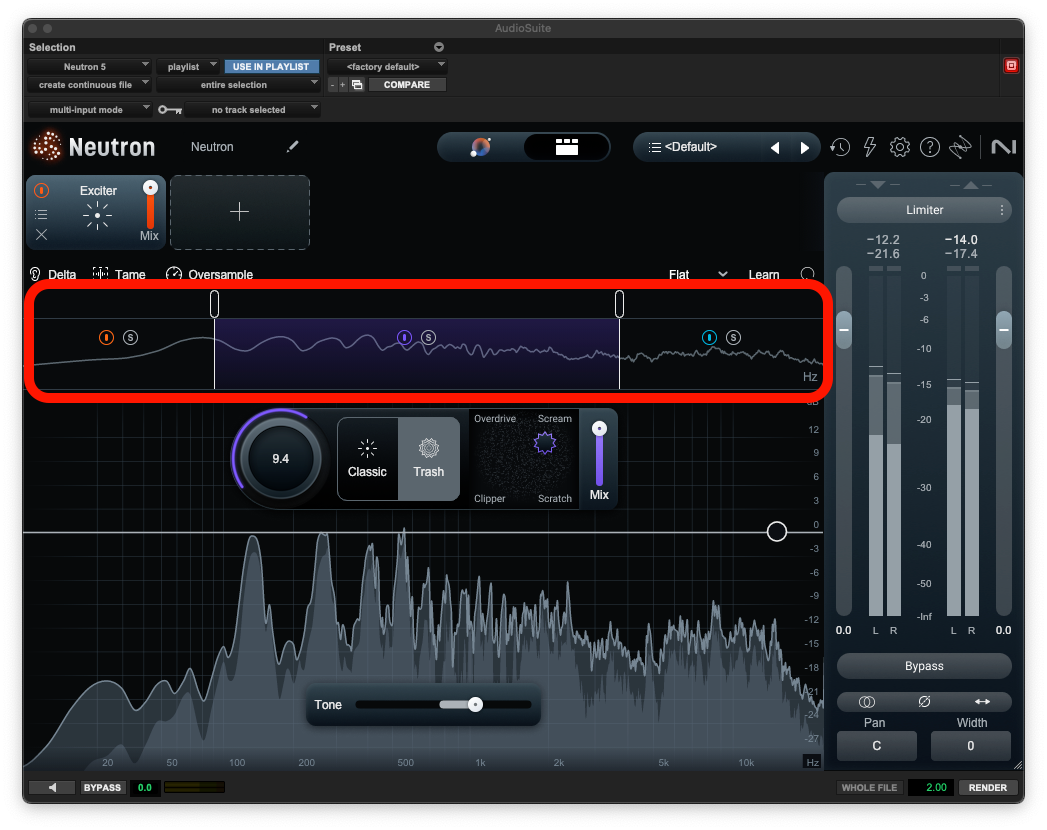
Task: Click the lightning bolt zero latency icon
Action: (x=869, y=147)
